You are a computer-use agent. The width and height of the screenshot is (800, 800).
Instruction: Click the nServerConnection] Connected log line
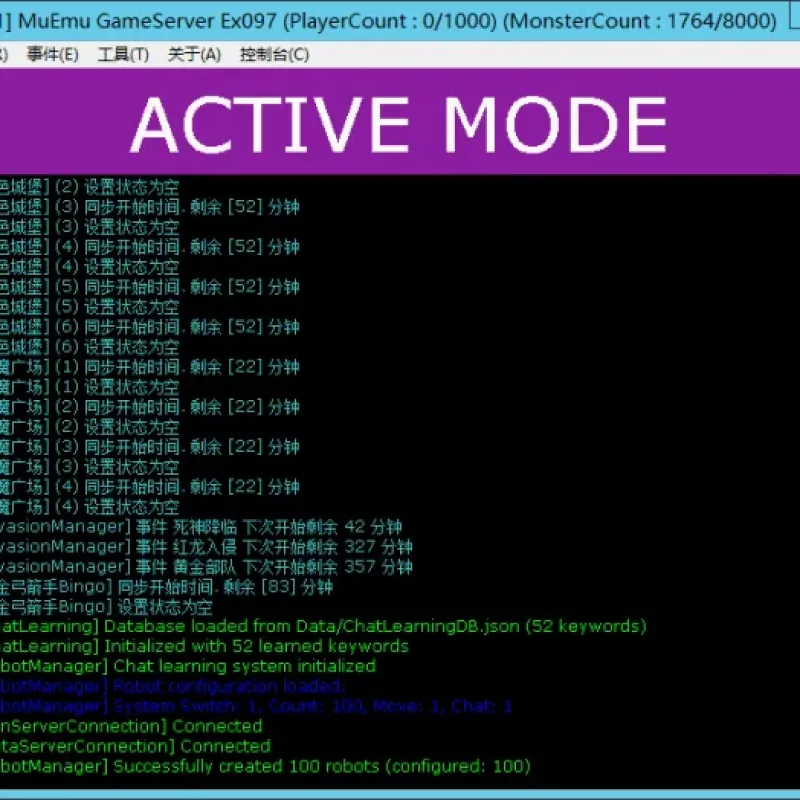click(132, 727)
